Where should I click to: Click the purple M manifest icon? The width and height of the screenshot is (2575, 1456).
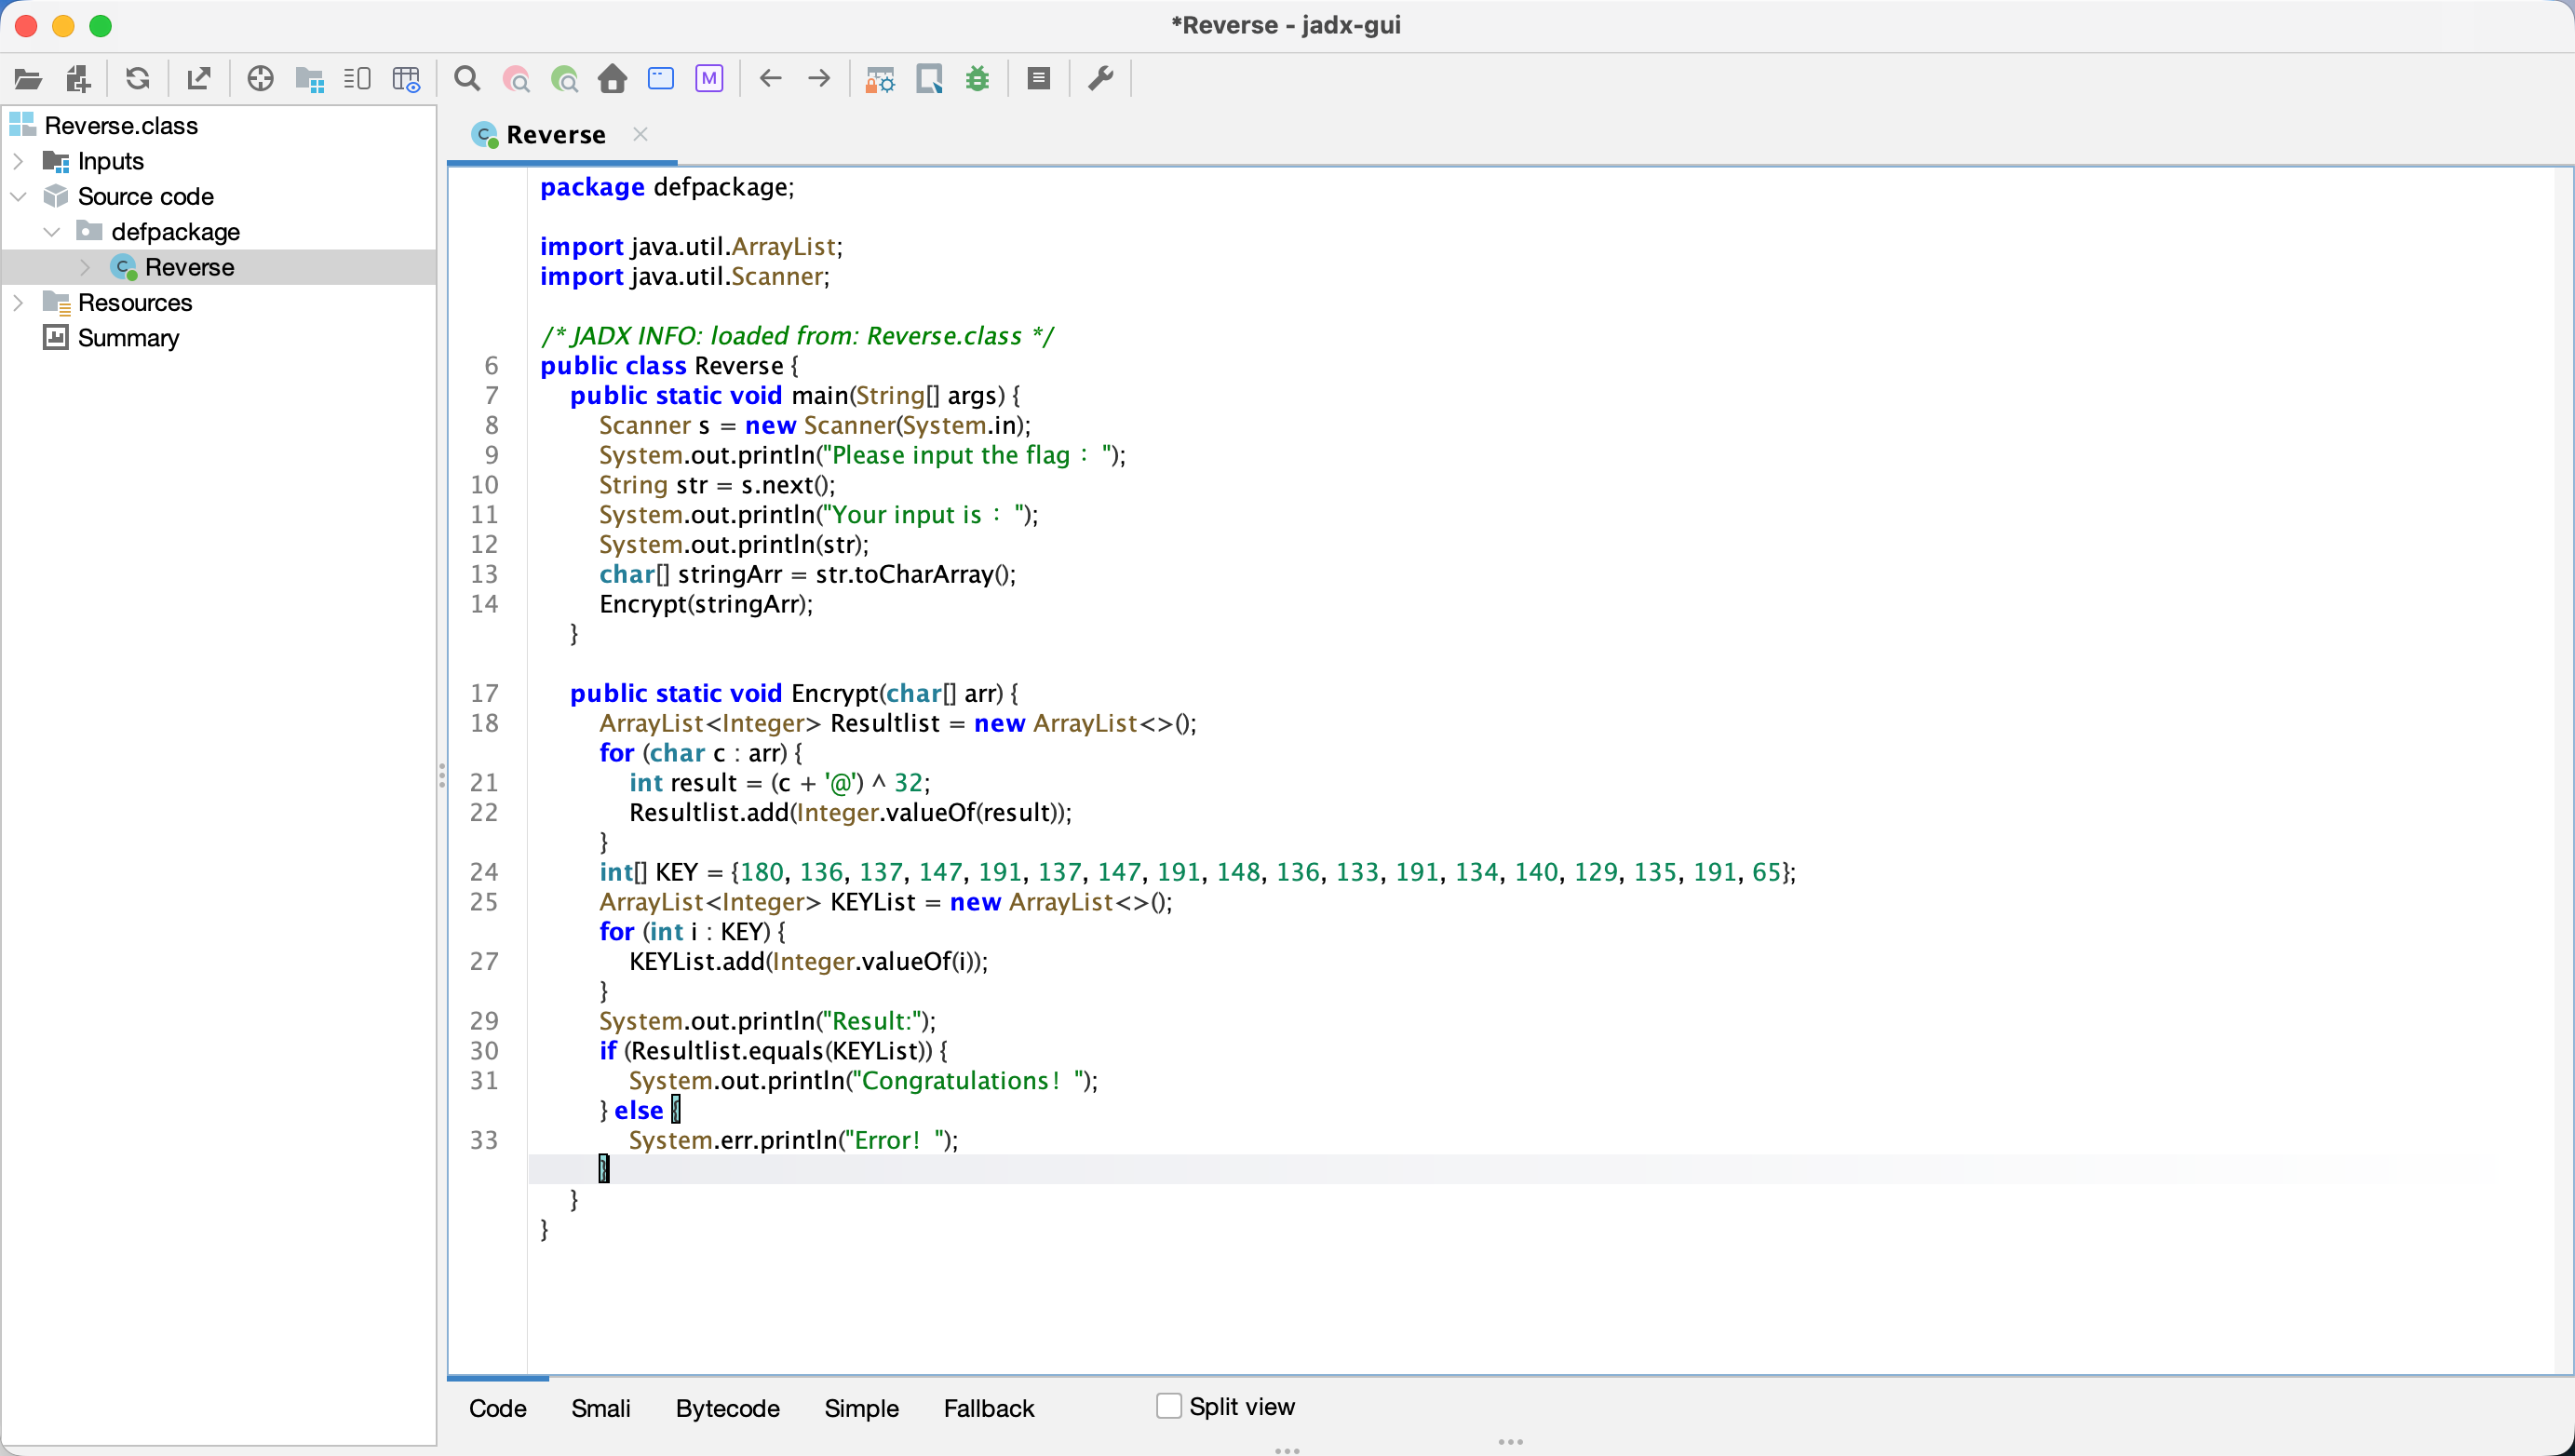point(709,79)
